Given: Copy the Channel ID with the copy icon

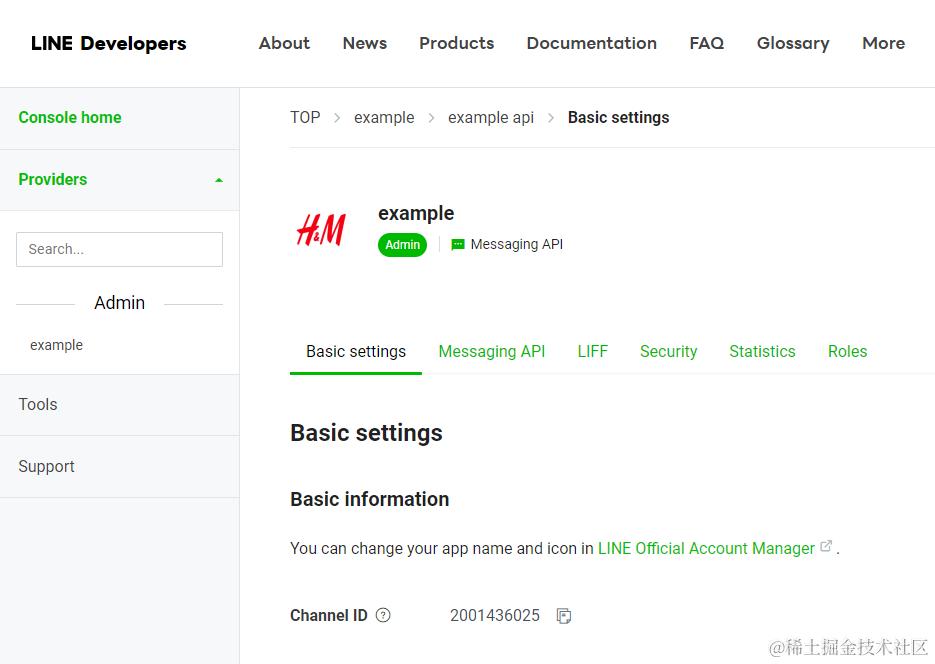Looking at the screenshot, I should click(564, 616).
